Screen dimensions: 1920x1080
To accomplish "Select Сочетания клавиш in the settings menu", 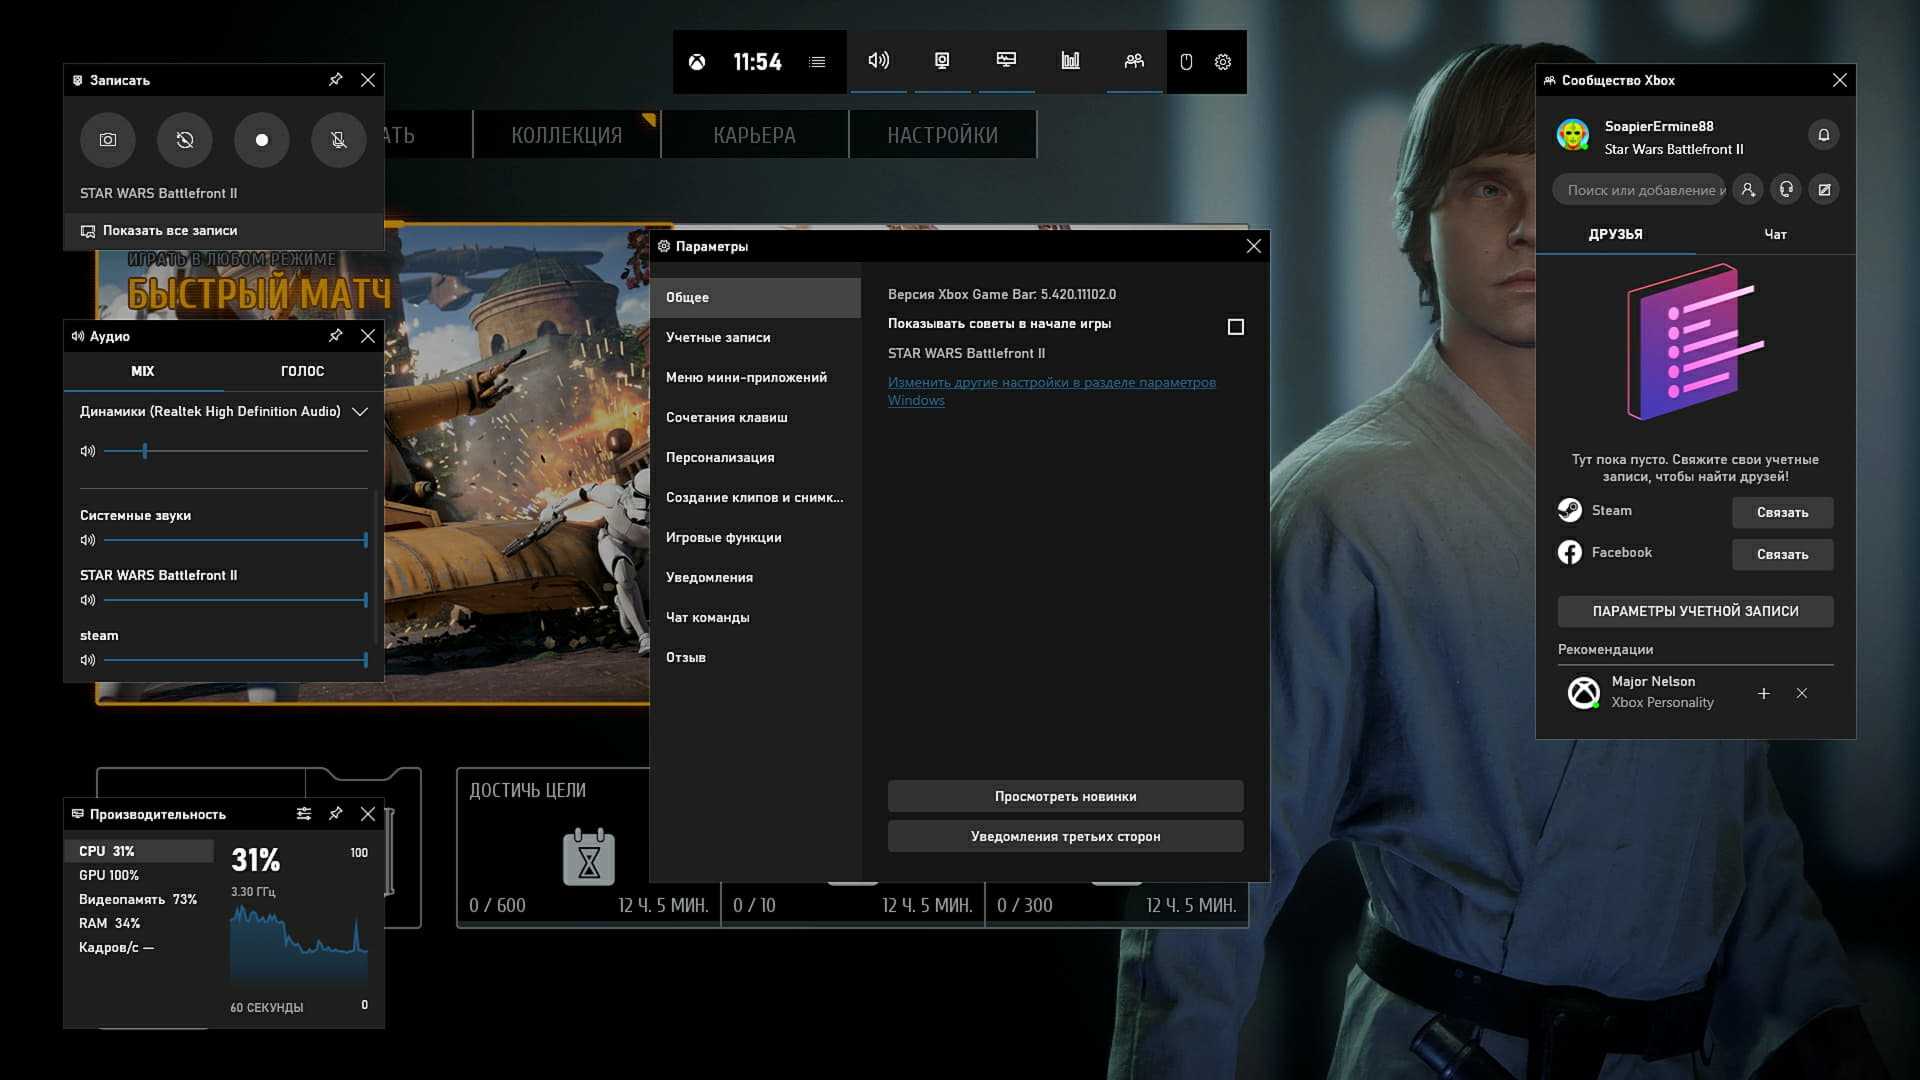I will click(x=727, y=417).
